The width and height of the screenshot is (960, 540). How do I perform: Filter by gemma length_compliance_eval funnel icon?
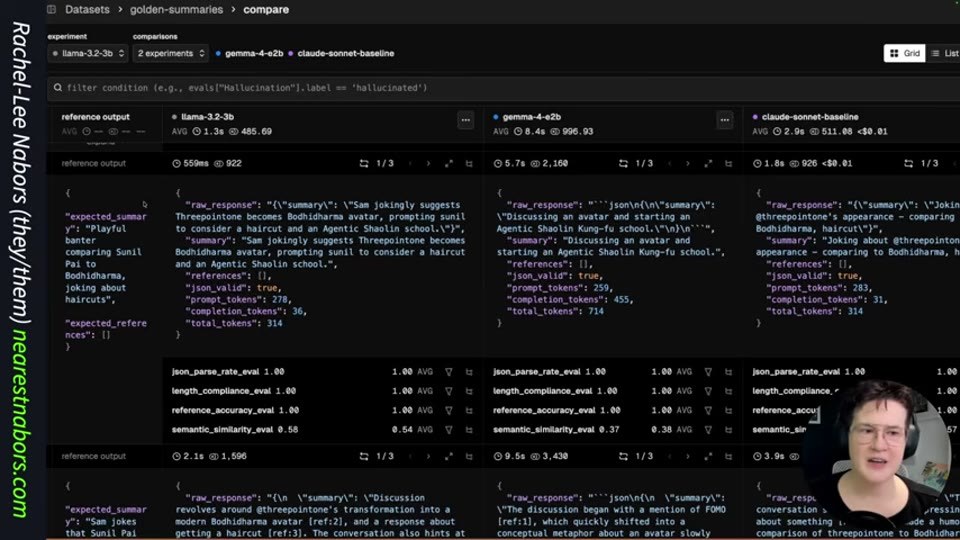(708, 391)
